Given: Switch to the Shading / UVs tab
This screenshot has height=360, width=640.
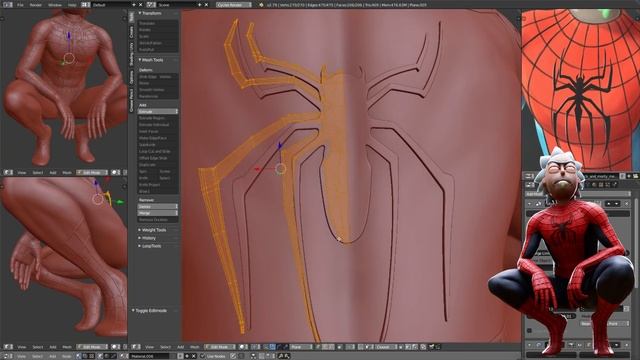Looking at the screenshot, I should coord(131,54).
